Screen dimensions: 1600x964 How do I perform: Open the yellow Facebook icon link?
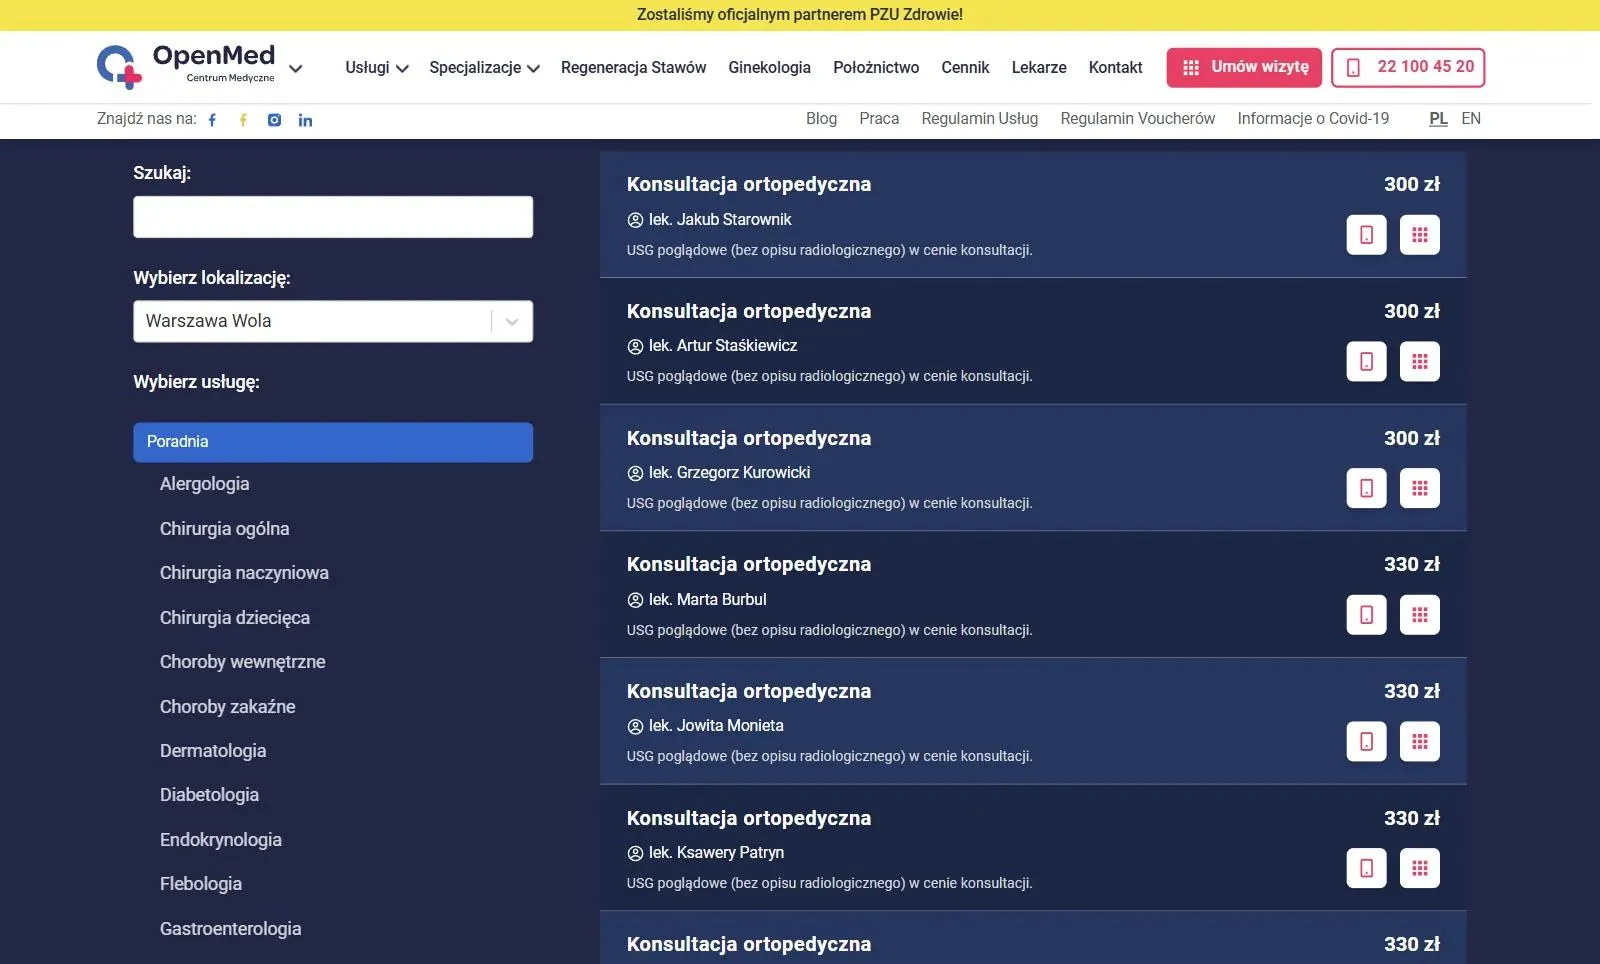coord(243,120)
